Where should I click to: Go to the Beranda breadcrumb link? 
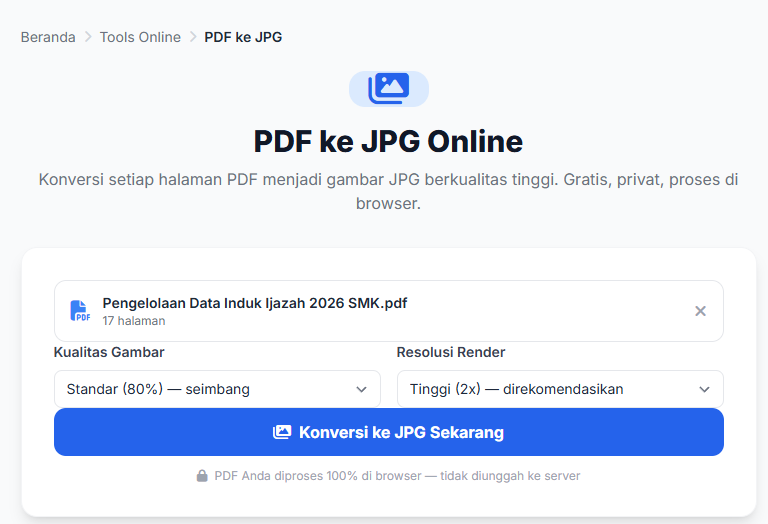coord(48,37)
